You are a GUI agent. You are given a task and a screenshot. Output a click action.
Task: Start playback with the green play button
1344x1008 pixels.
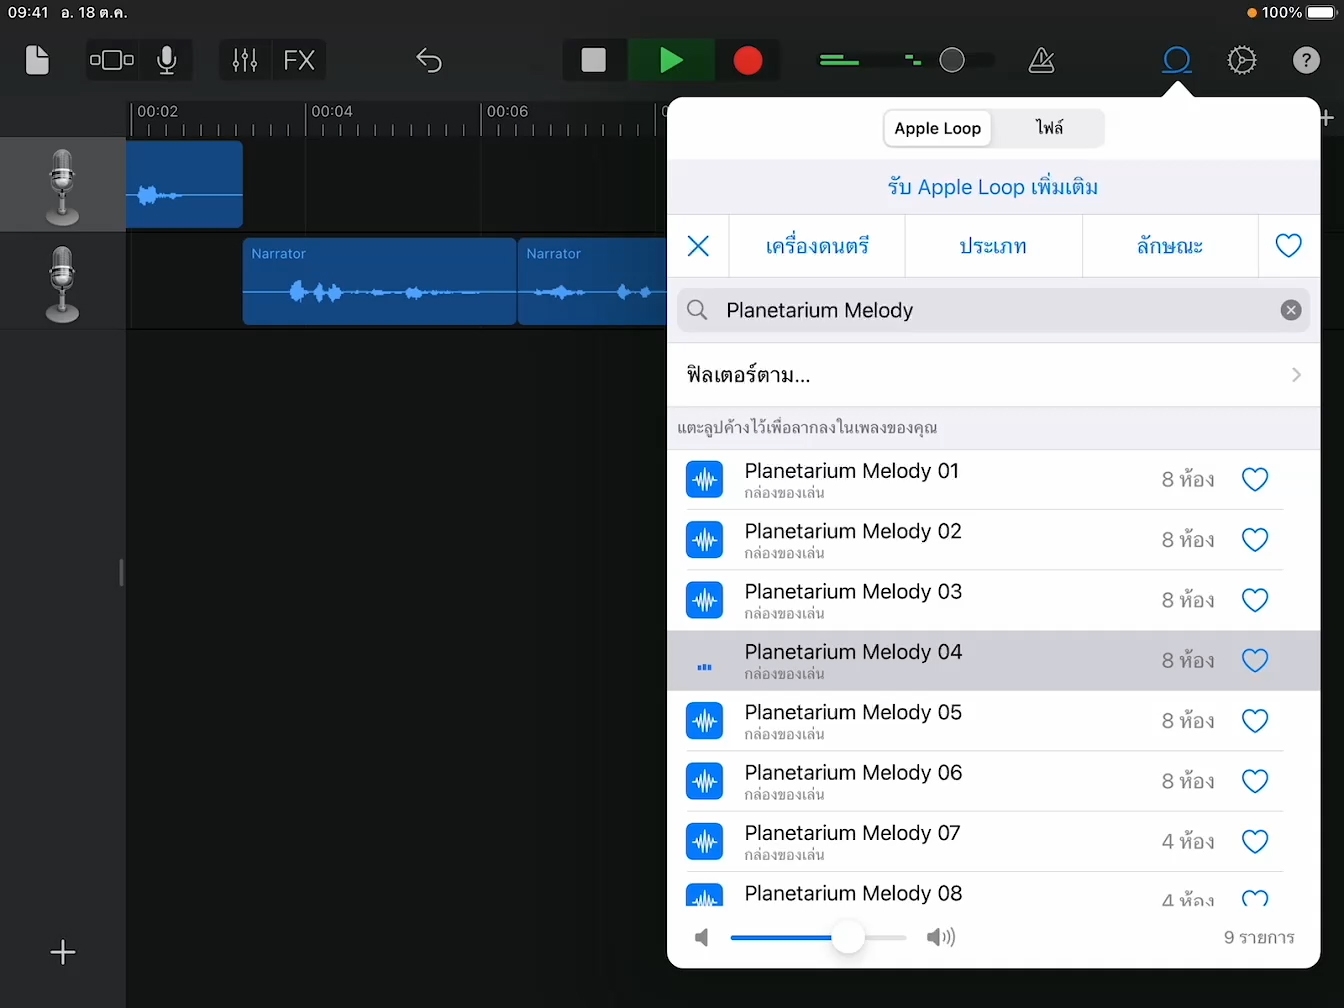click(x=671, y=60)
